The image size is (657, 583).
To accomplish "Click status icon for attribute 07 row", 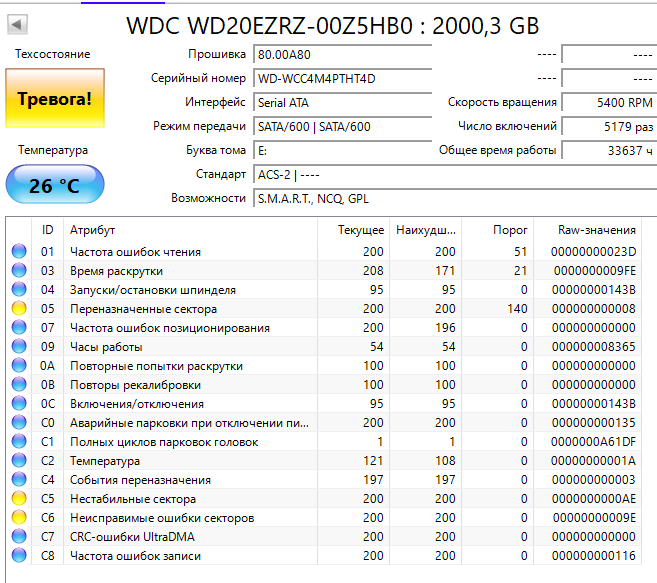I will [19, 327].
